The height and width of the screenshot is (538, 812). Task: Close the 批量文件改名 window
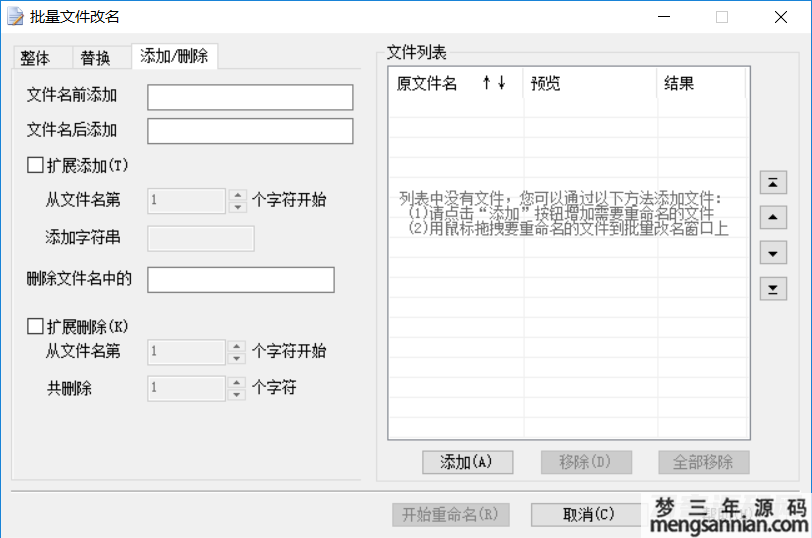pos(781,17)
